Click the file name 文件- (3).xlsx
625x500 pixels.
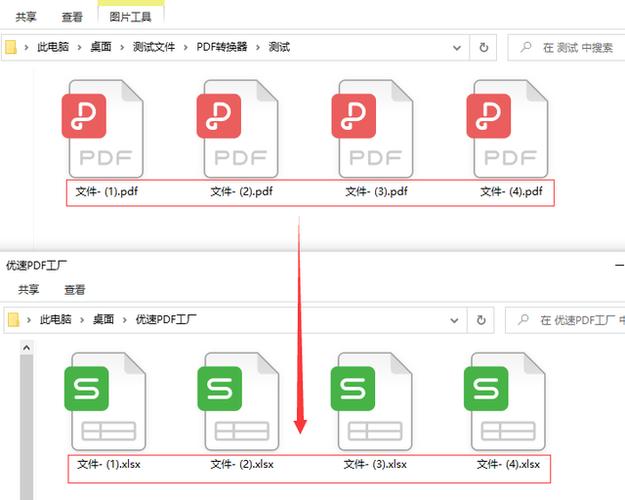(x=375, y=464)
